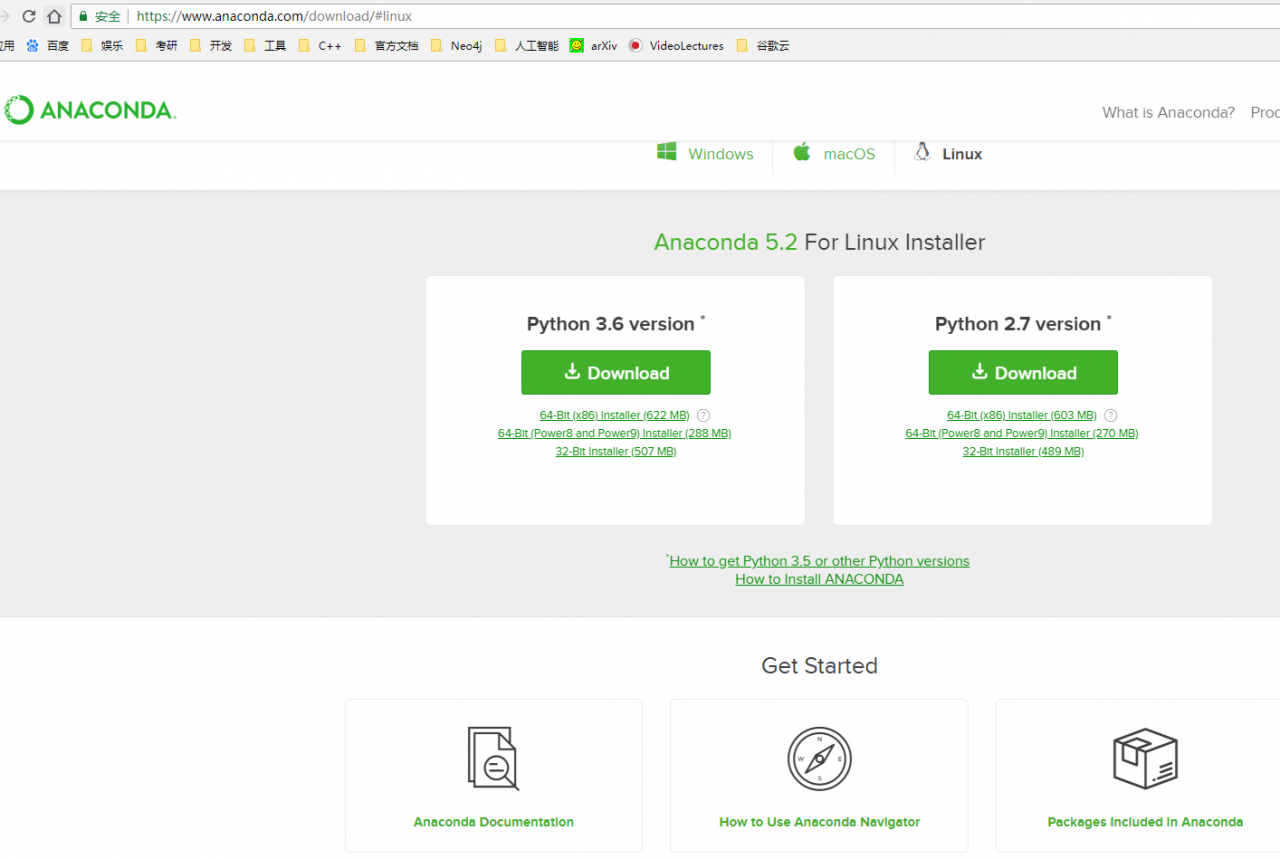Open the Anaconda Documentation link text
Screen dimensions: 1280x859
tap(493, 822)
